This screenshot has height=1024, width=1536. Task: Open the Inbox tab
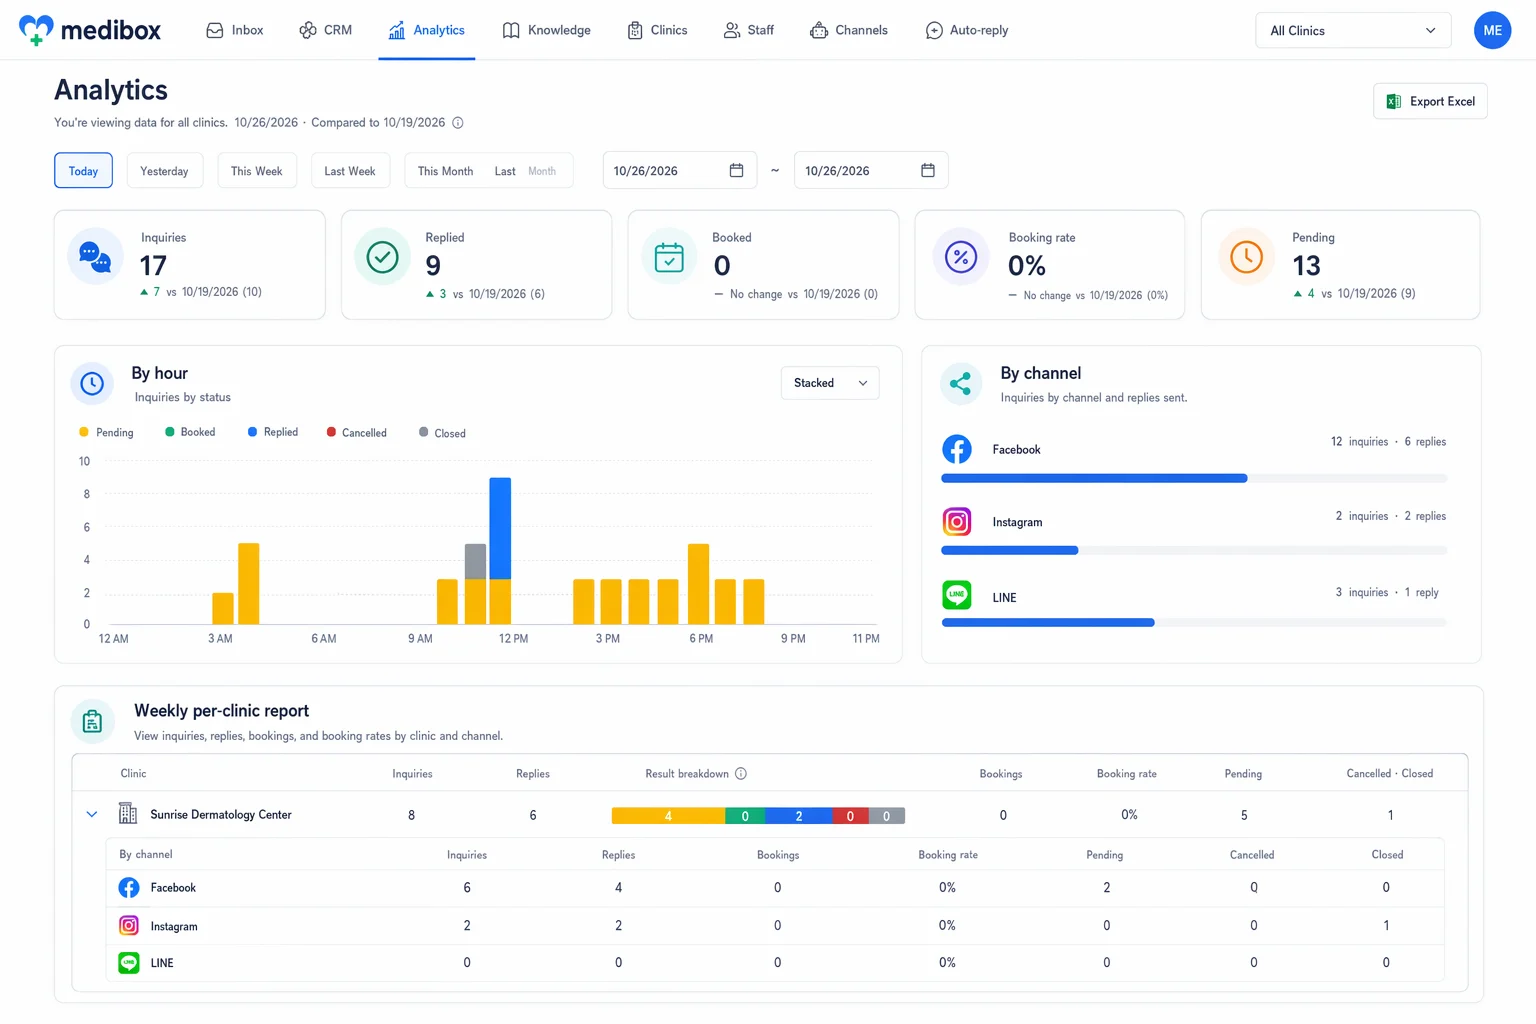click(235, 30)
